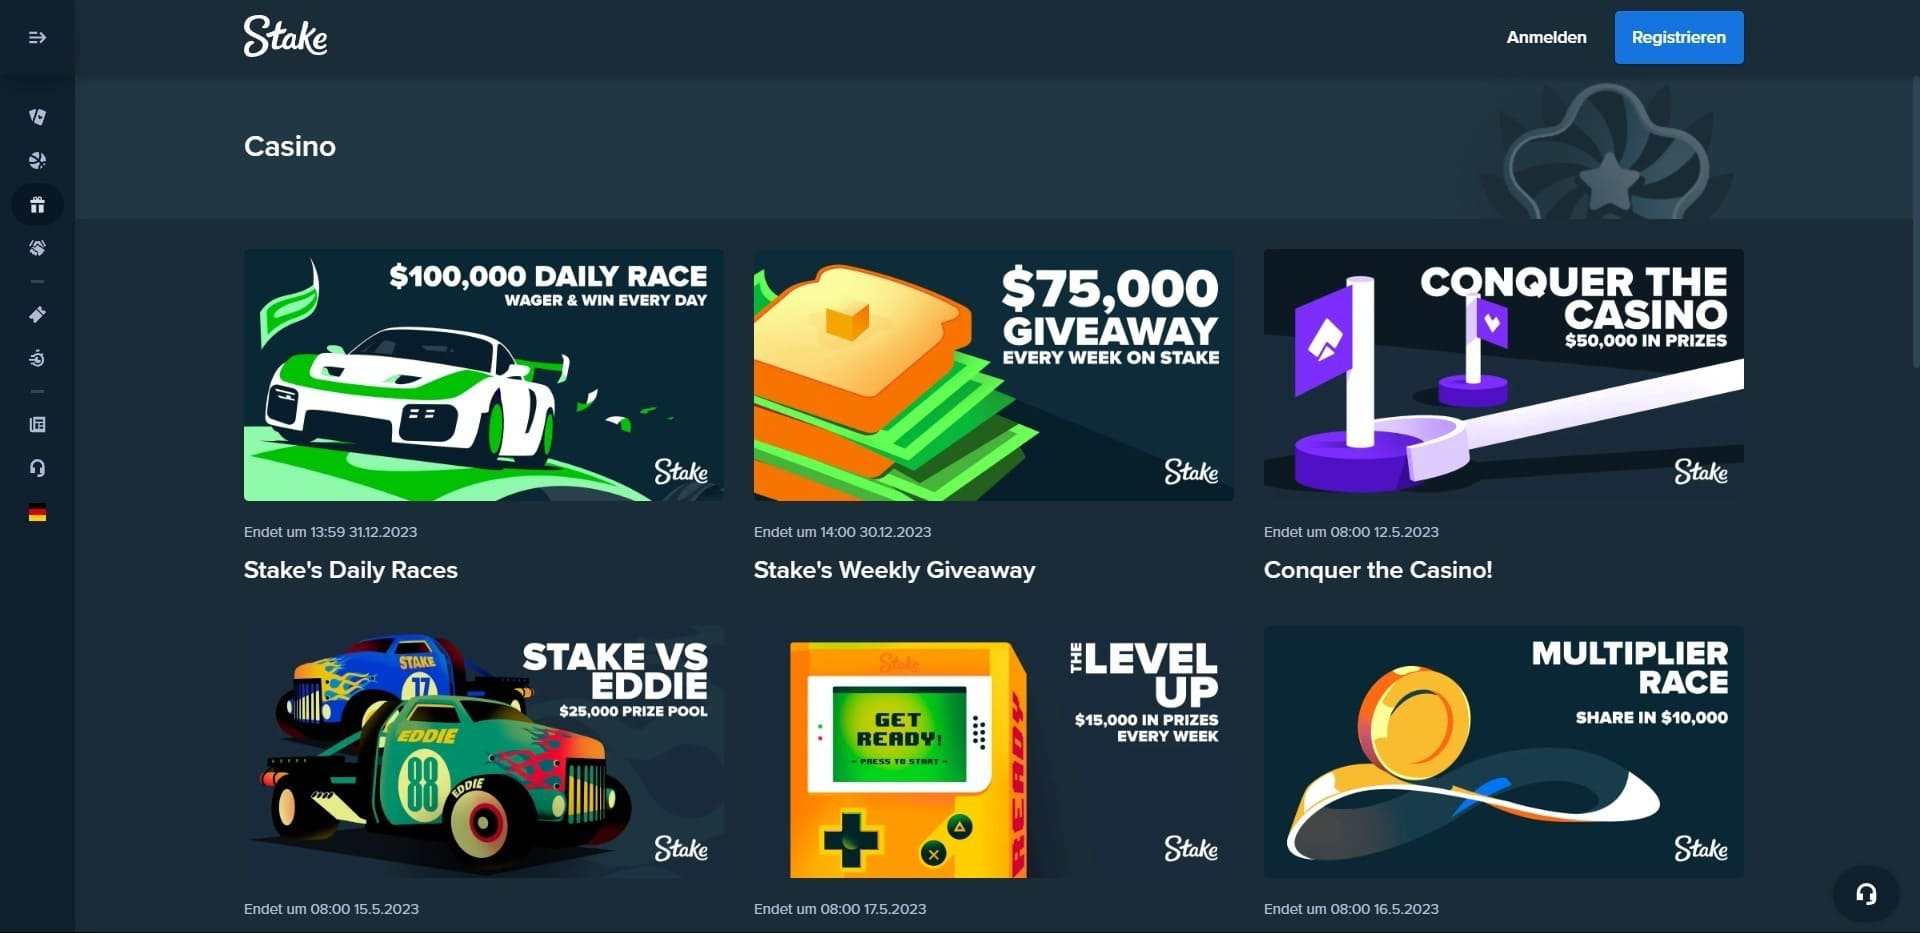Image resolution: width=1920 pixels, height=933 pixels.
Task: Open the handshake affiliate icon
Action: 37,248
